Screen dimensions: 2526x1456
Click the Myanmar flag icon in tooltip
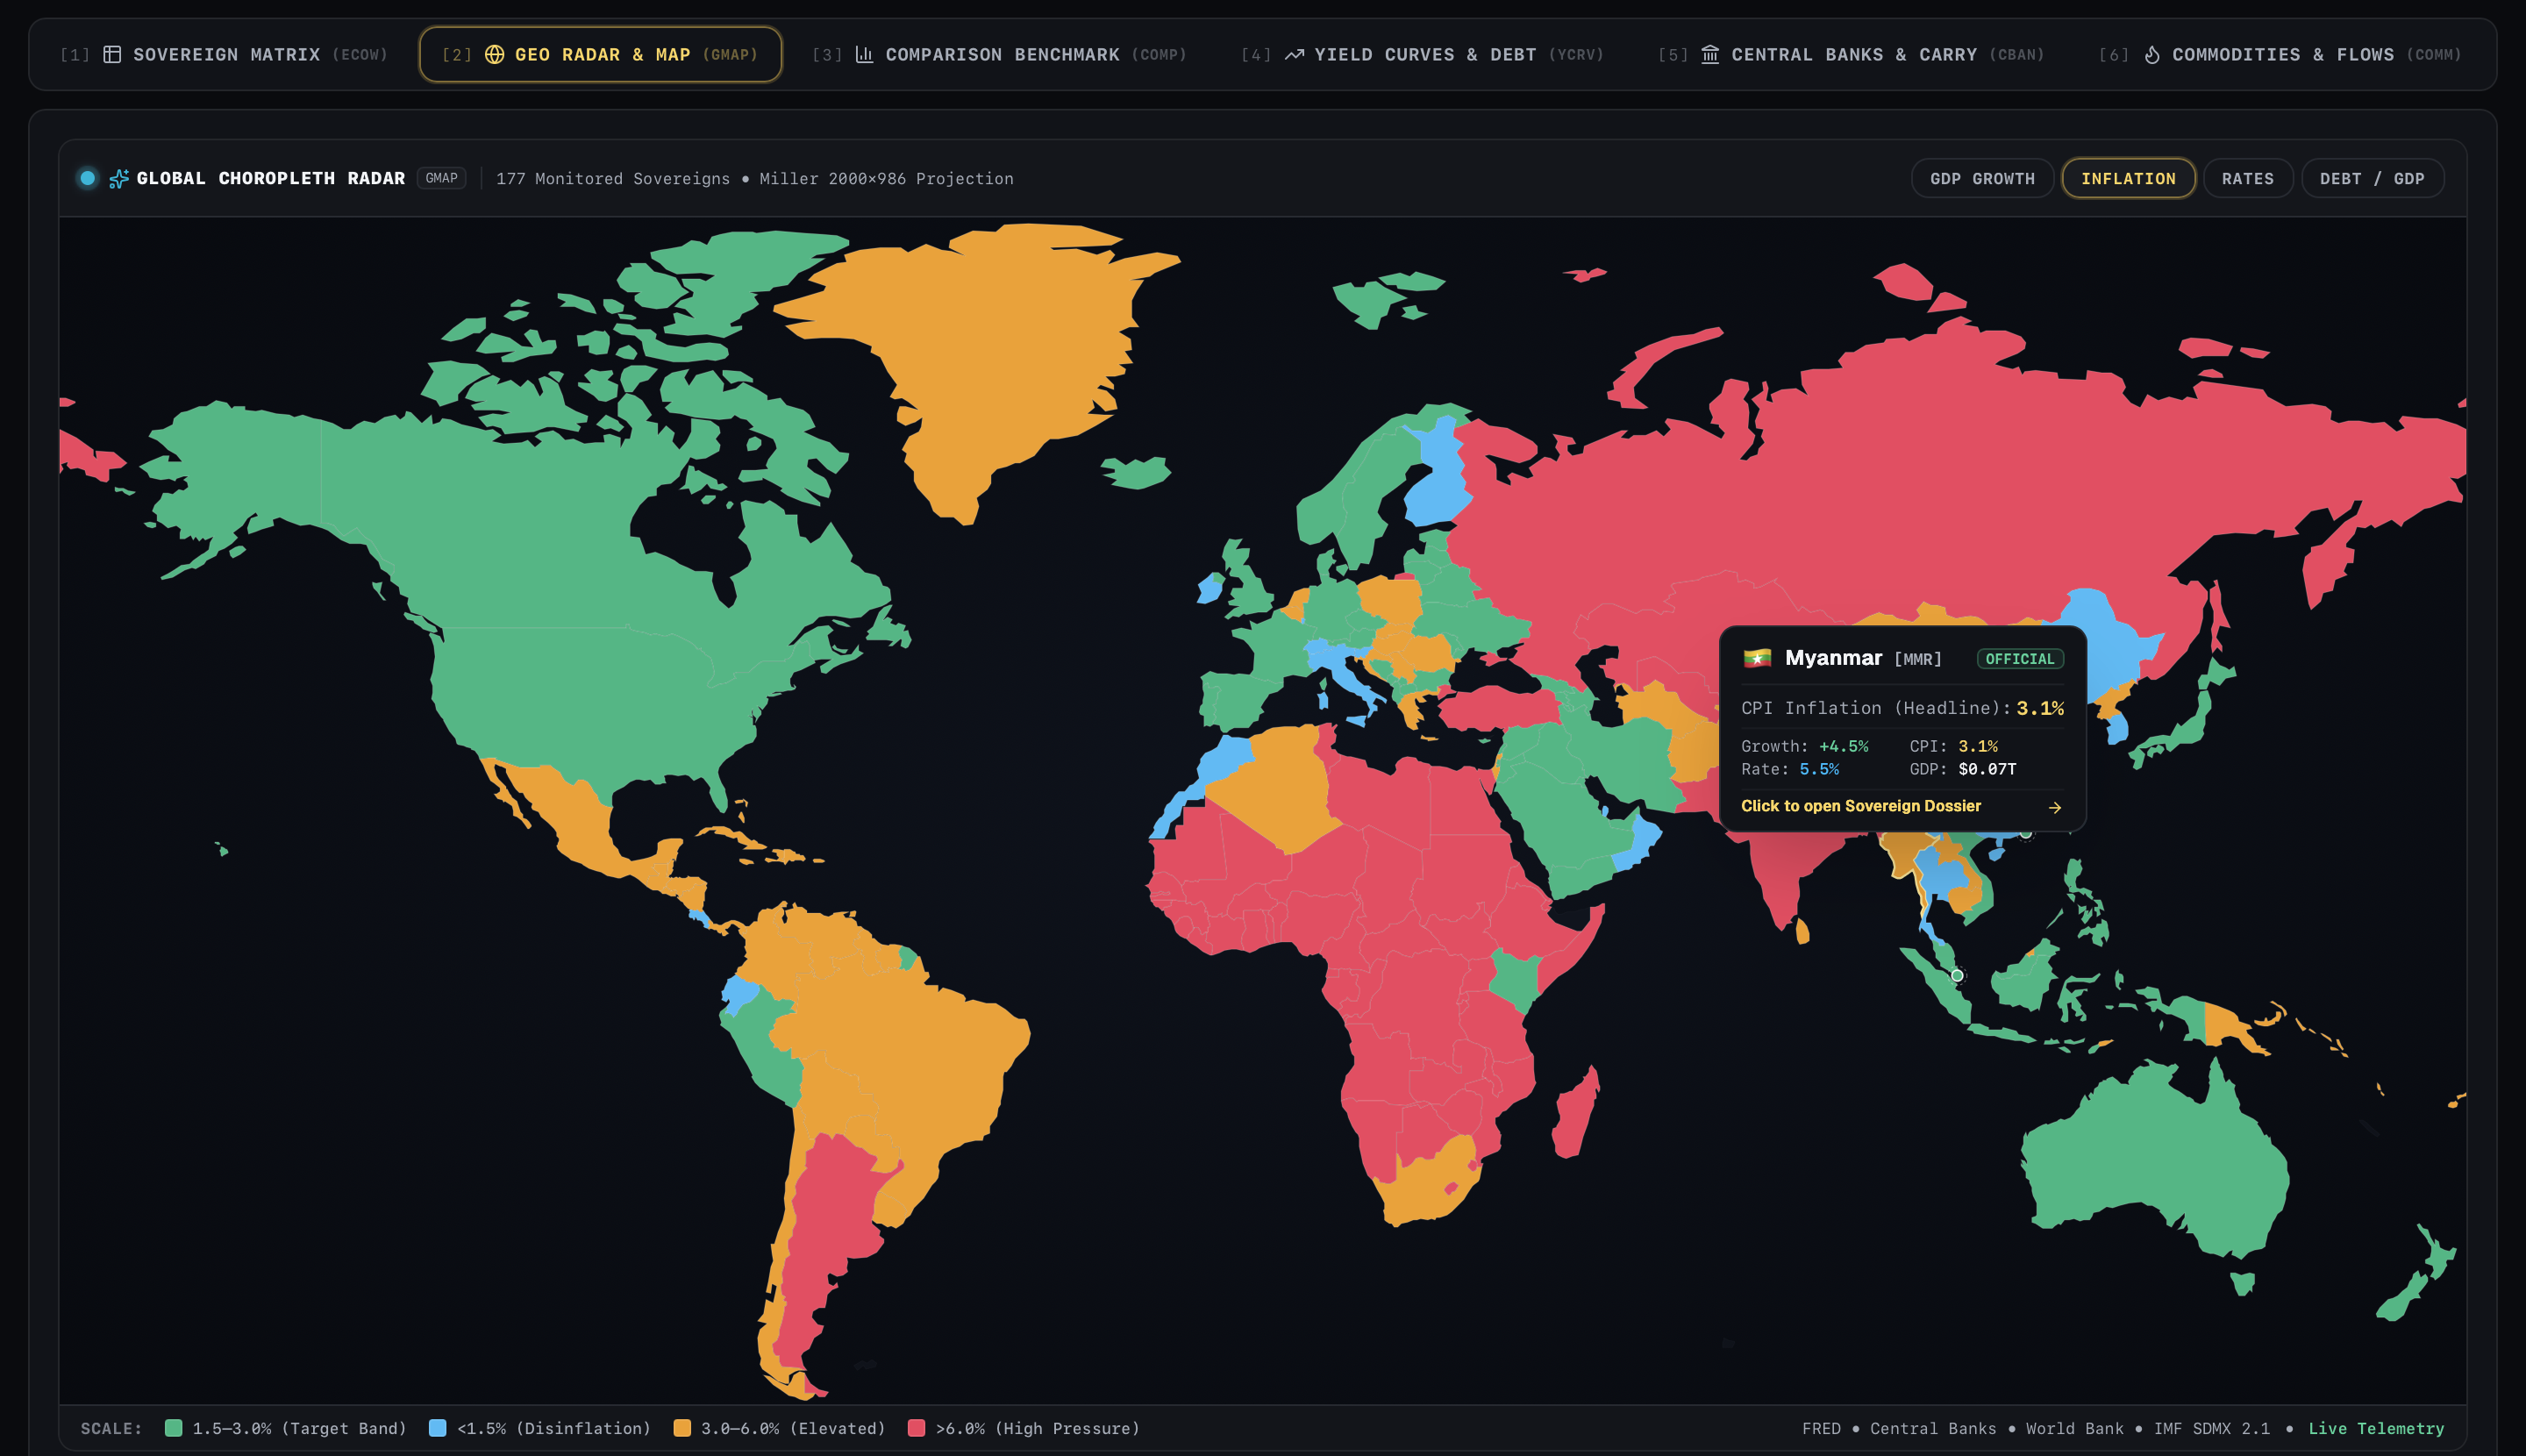point(1757,658)
